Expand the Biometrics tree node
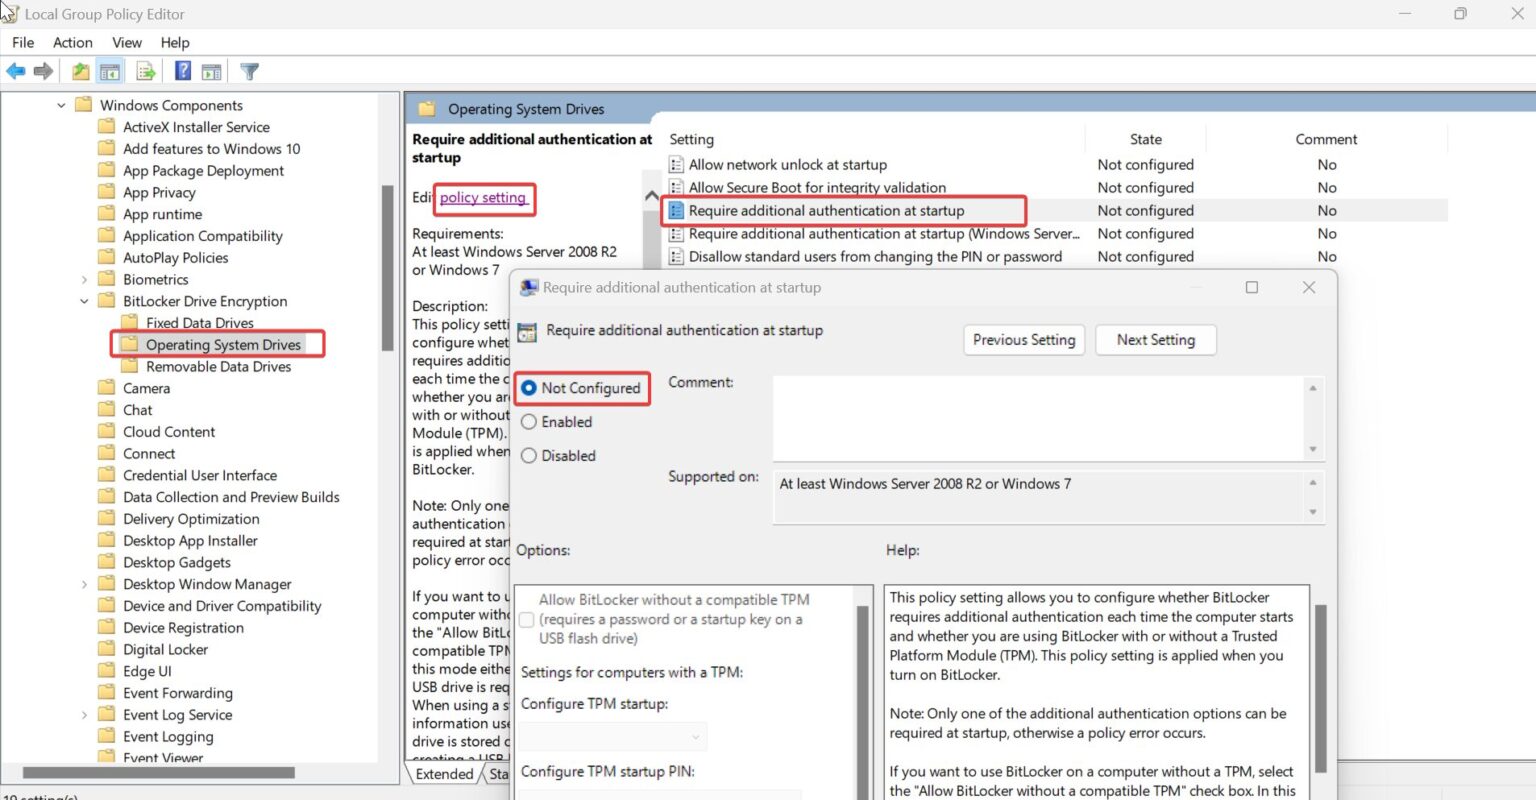The width and height of the screenshot is (1536, 800). pyautogui.click(x=82, y=278)
